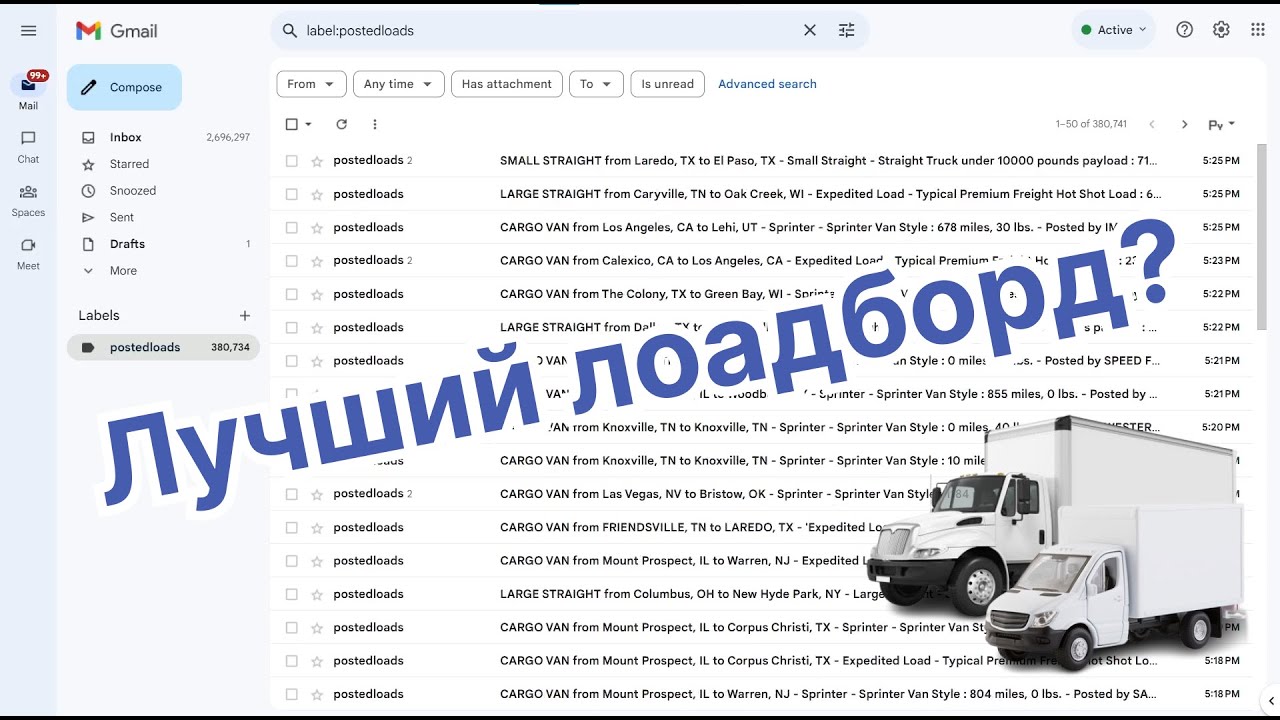
Task: Tick checkbox for Caryville to Oak Creek email
Action: (x=292, y=194)
